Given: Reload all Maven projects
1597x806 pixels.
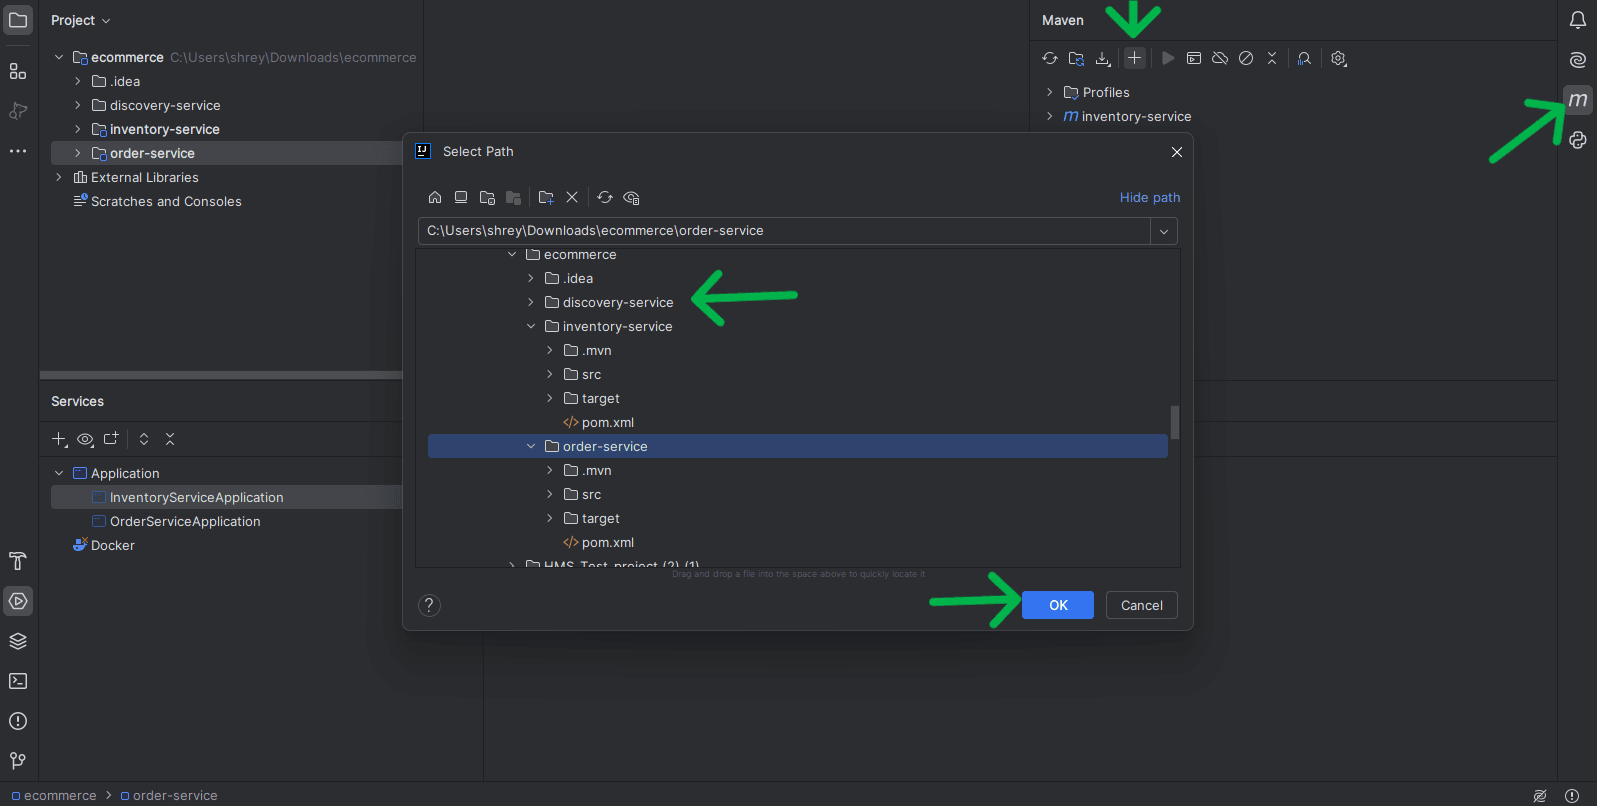Looking at the screenshot, I should (1050, 58).
